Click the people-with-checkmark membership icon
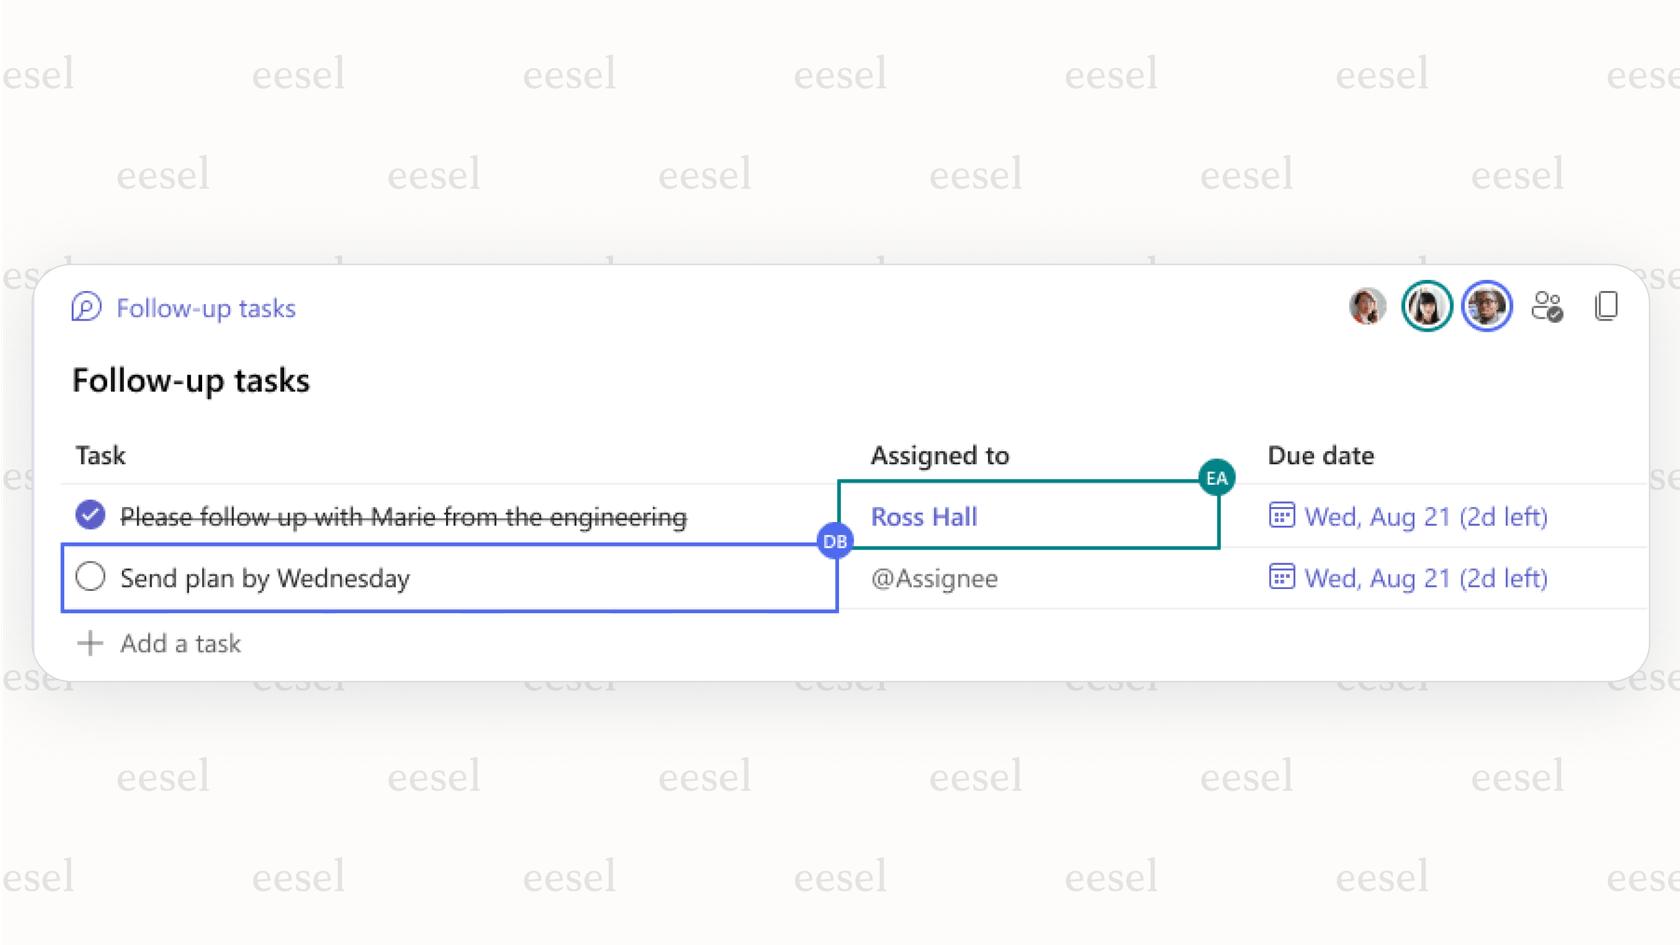Viewport: 1680px width, 945px height. click(1548, 308)
